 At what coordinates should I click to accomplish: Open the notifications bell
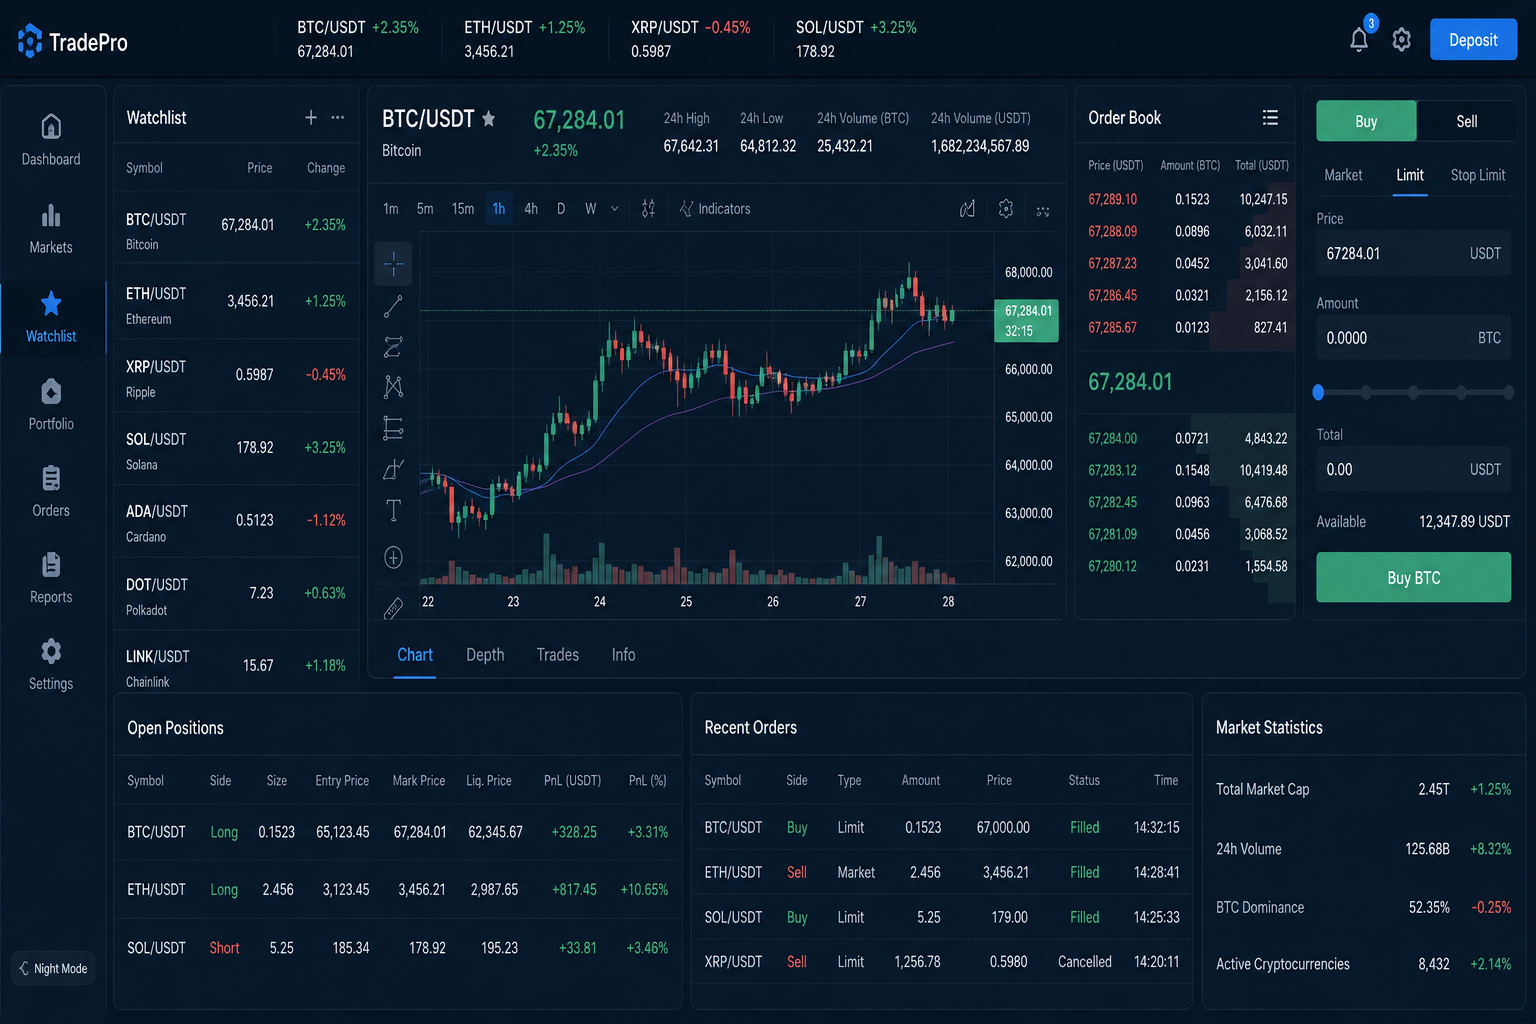tap(1359, 40)
